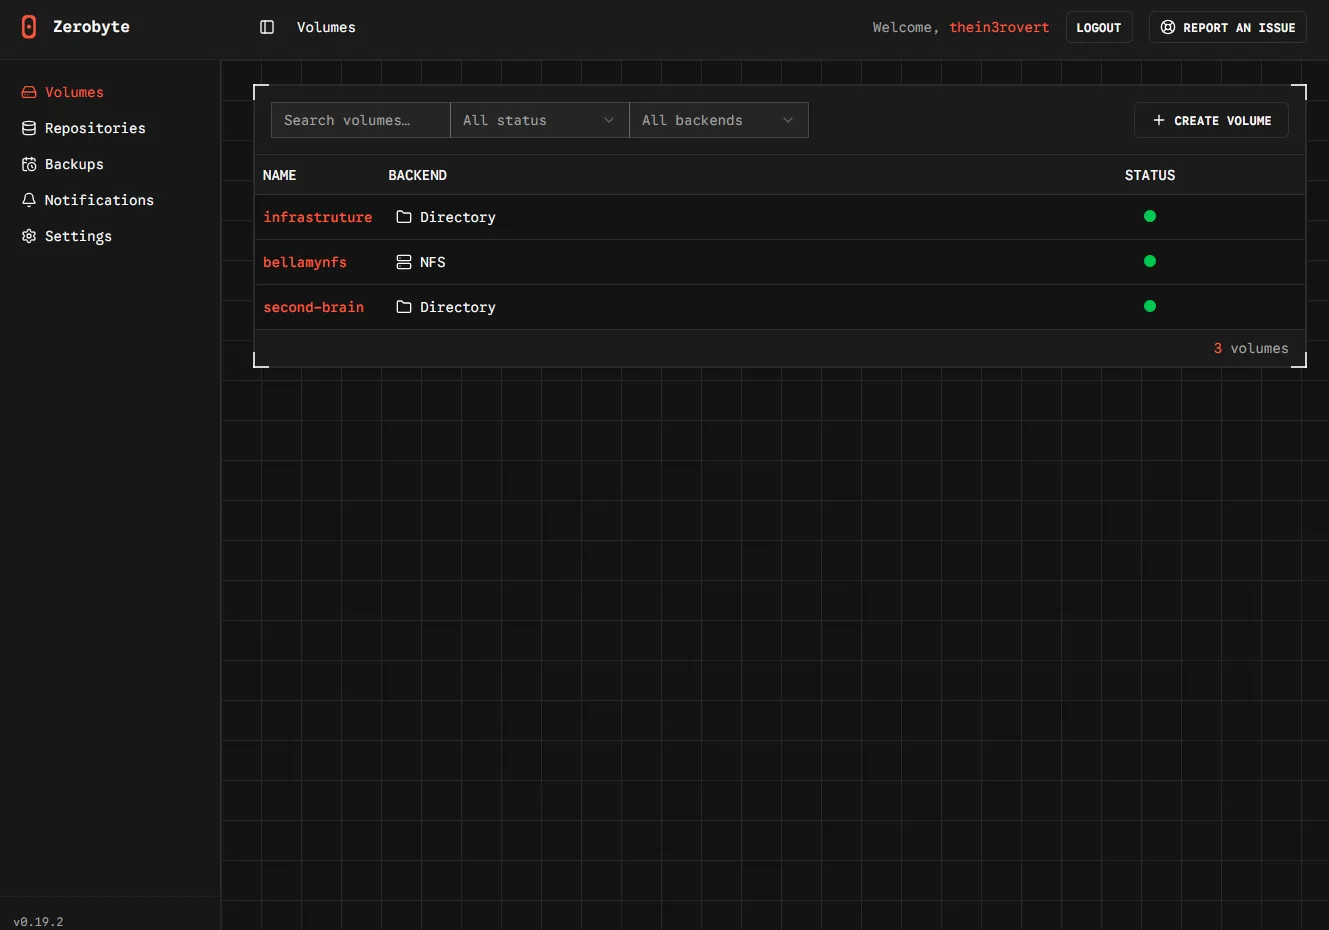The width and height of the screenshot is (1329, 930).
Task: Go to the Backups section
Action: 74,164
